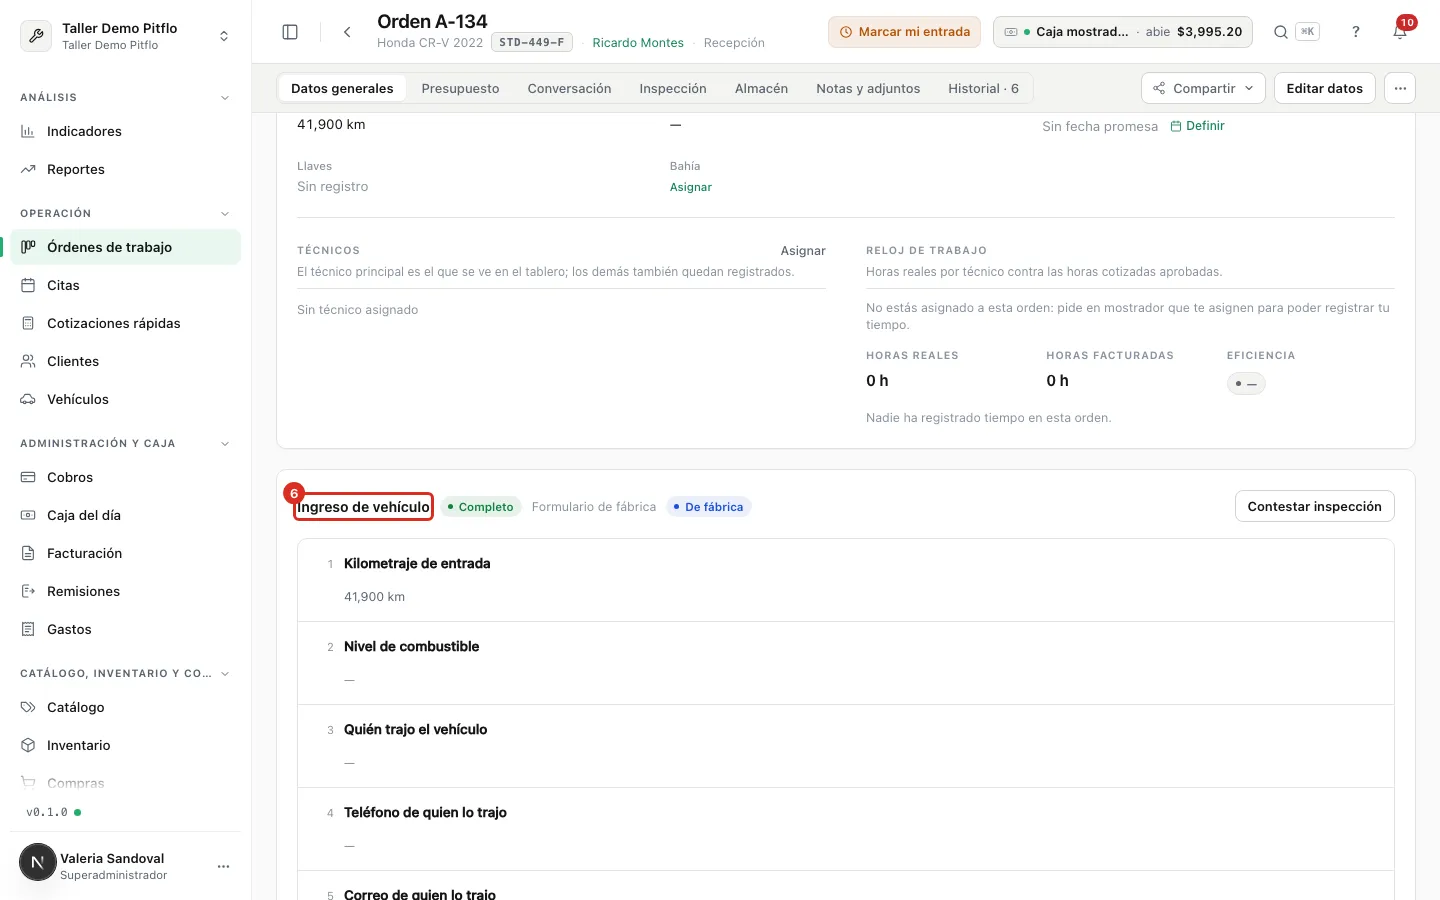Open Ricardo Montes client link
Screen dimensions: 1440x900
point(638,43)
